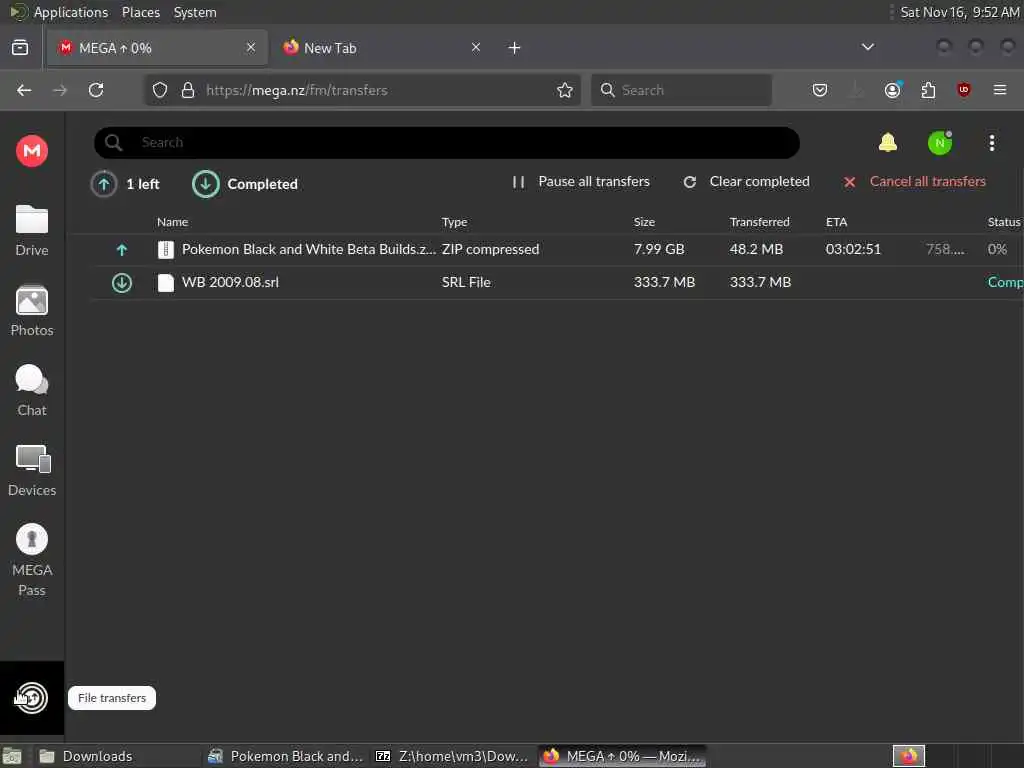This screenshot has height=768, width=1024.
Task: Open the System menu
Action: 195,12
